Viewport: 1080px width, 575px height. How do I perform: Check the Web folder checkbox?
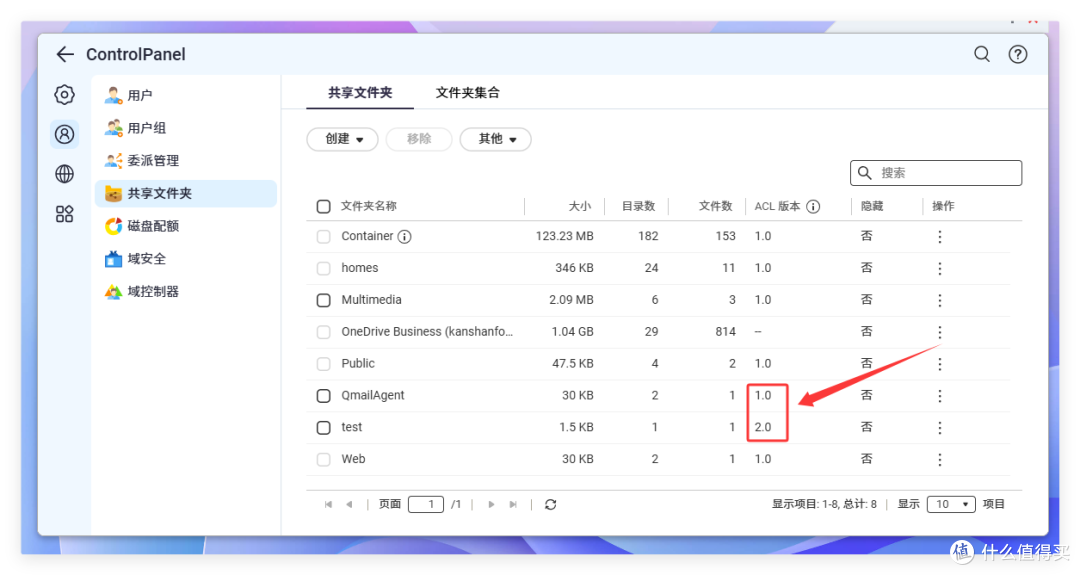click(x=323, y=459)
